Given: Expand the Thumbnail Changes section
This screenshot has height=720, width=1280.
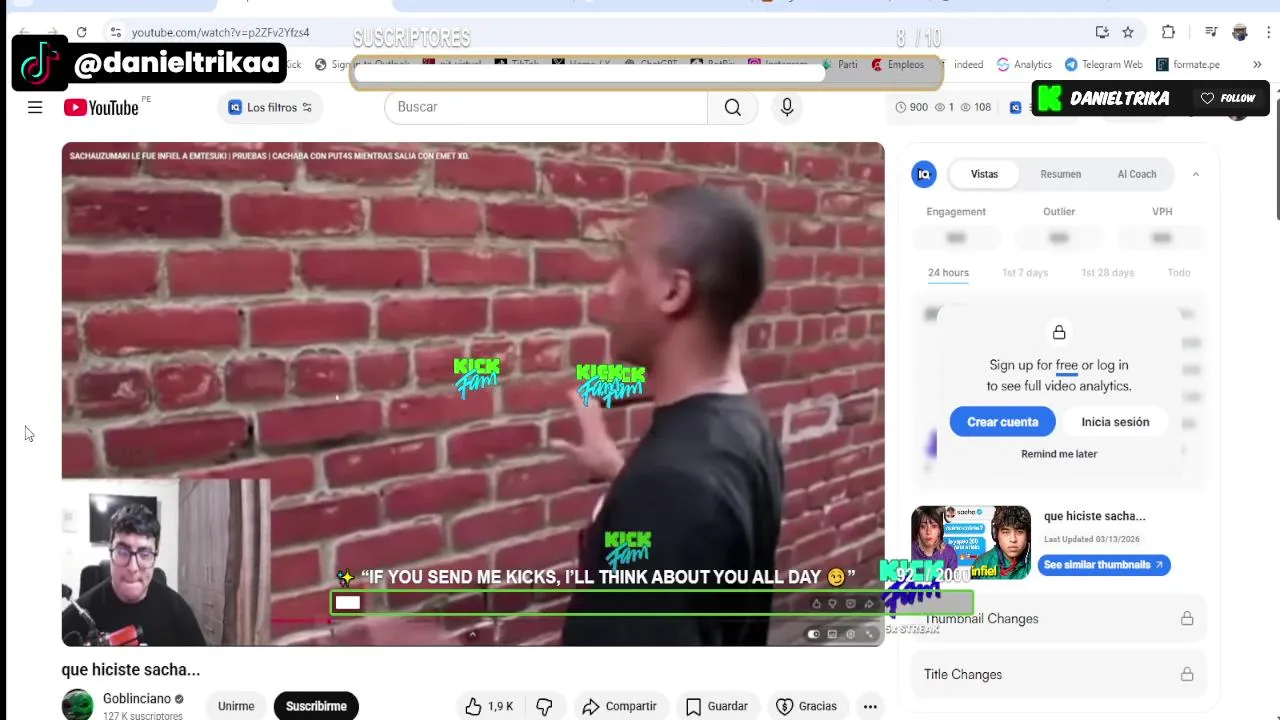Looking at the screenshot, I should point(1058,619).
